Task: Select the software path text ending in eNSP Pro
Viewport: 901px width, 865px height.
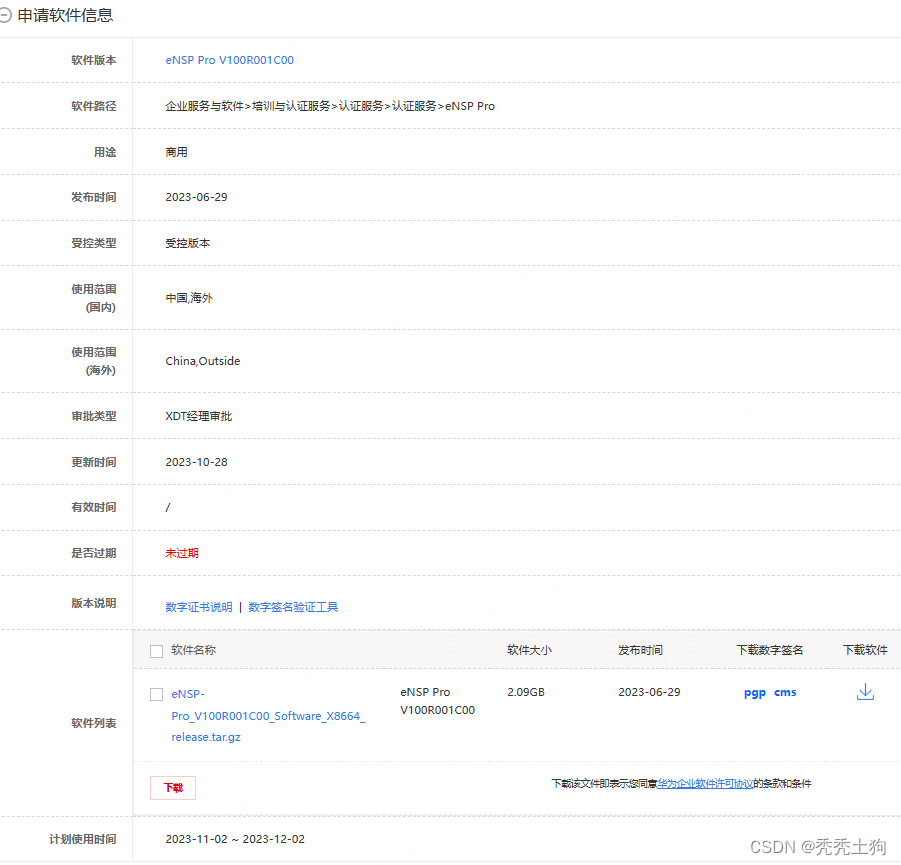Action: [x=330, y=106]
